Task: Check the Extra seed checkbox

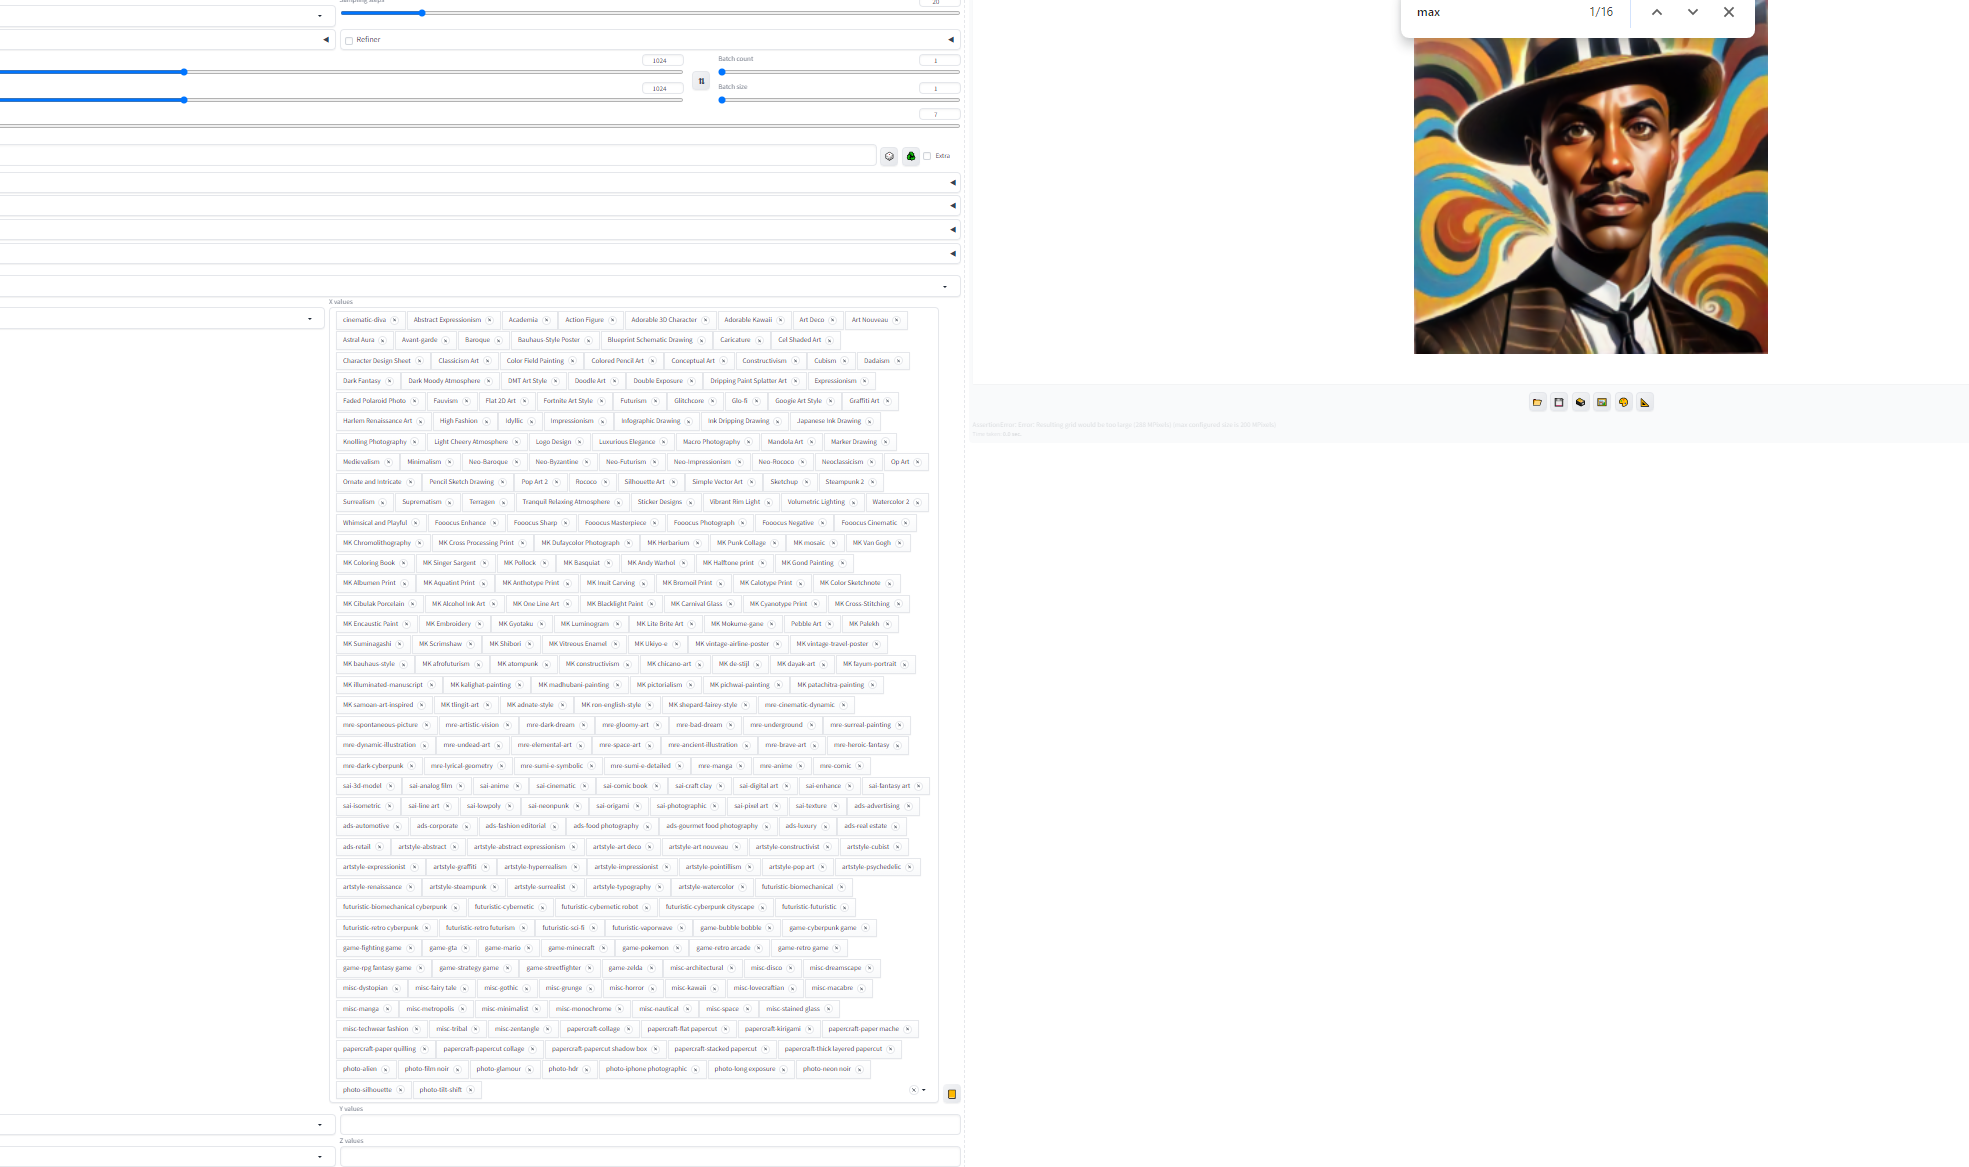Action: pyautogui.click(x=927, y=156)
